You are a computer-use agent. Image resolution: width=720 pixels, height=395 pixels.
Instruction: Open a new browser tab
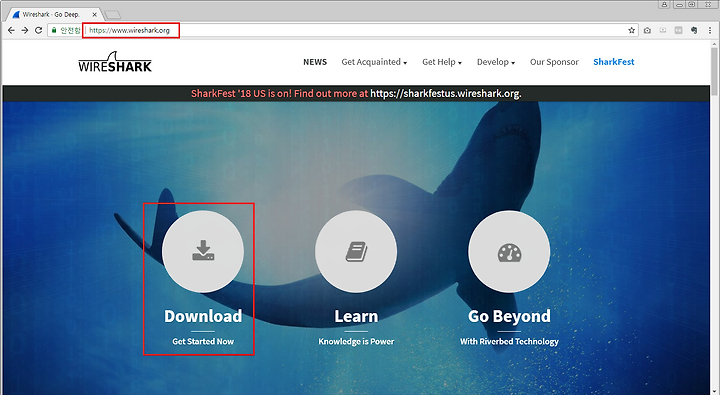[112, 15]
